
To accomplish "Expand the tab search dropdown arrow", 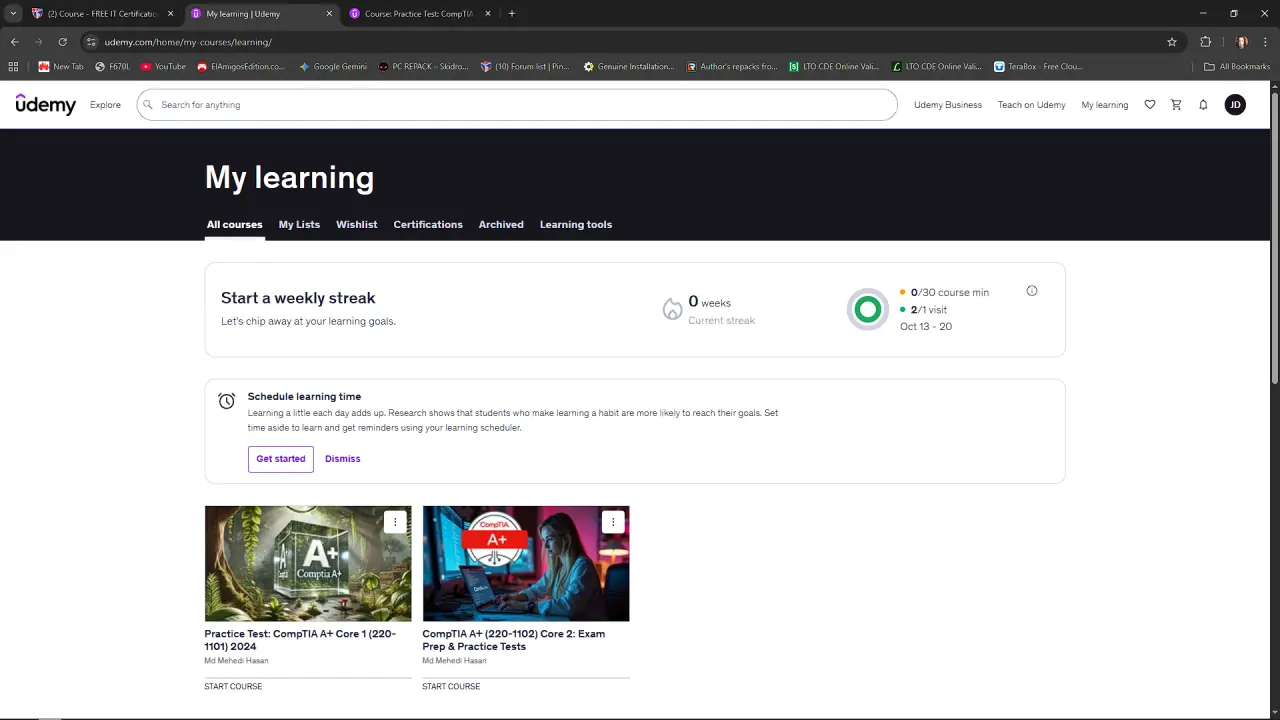I will tap(13, 14).
